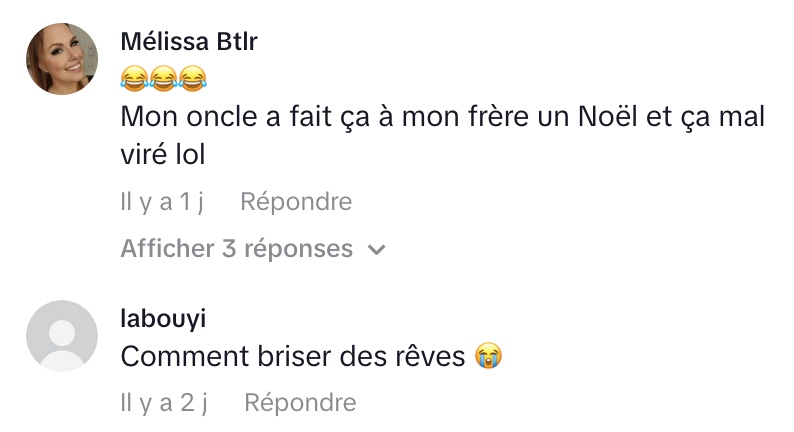Click the word "rêves" in labouyi's comment

(433, 356)
